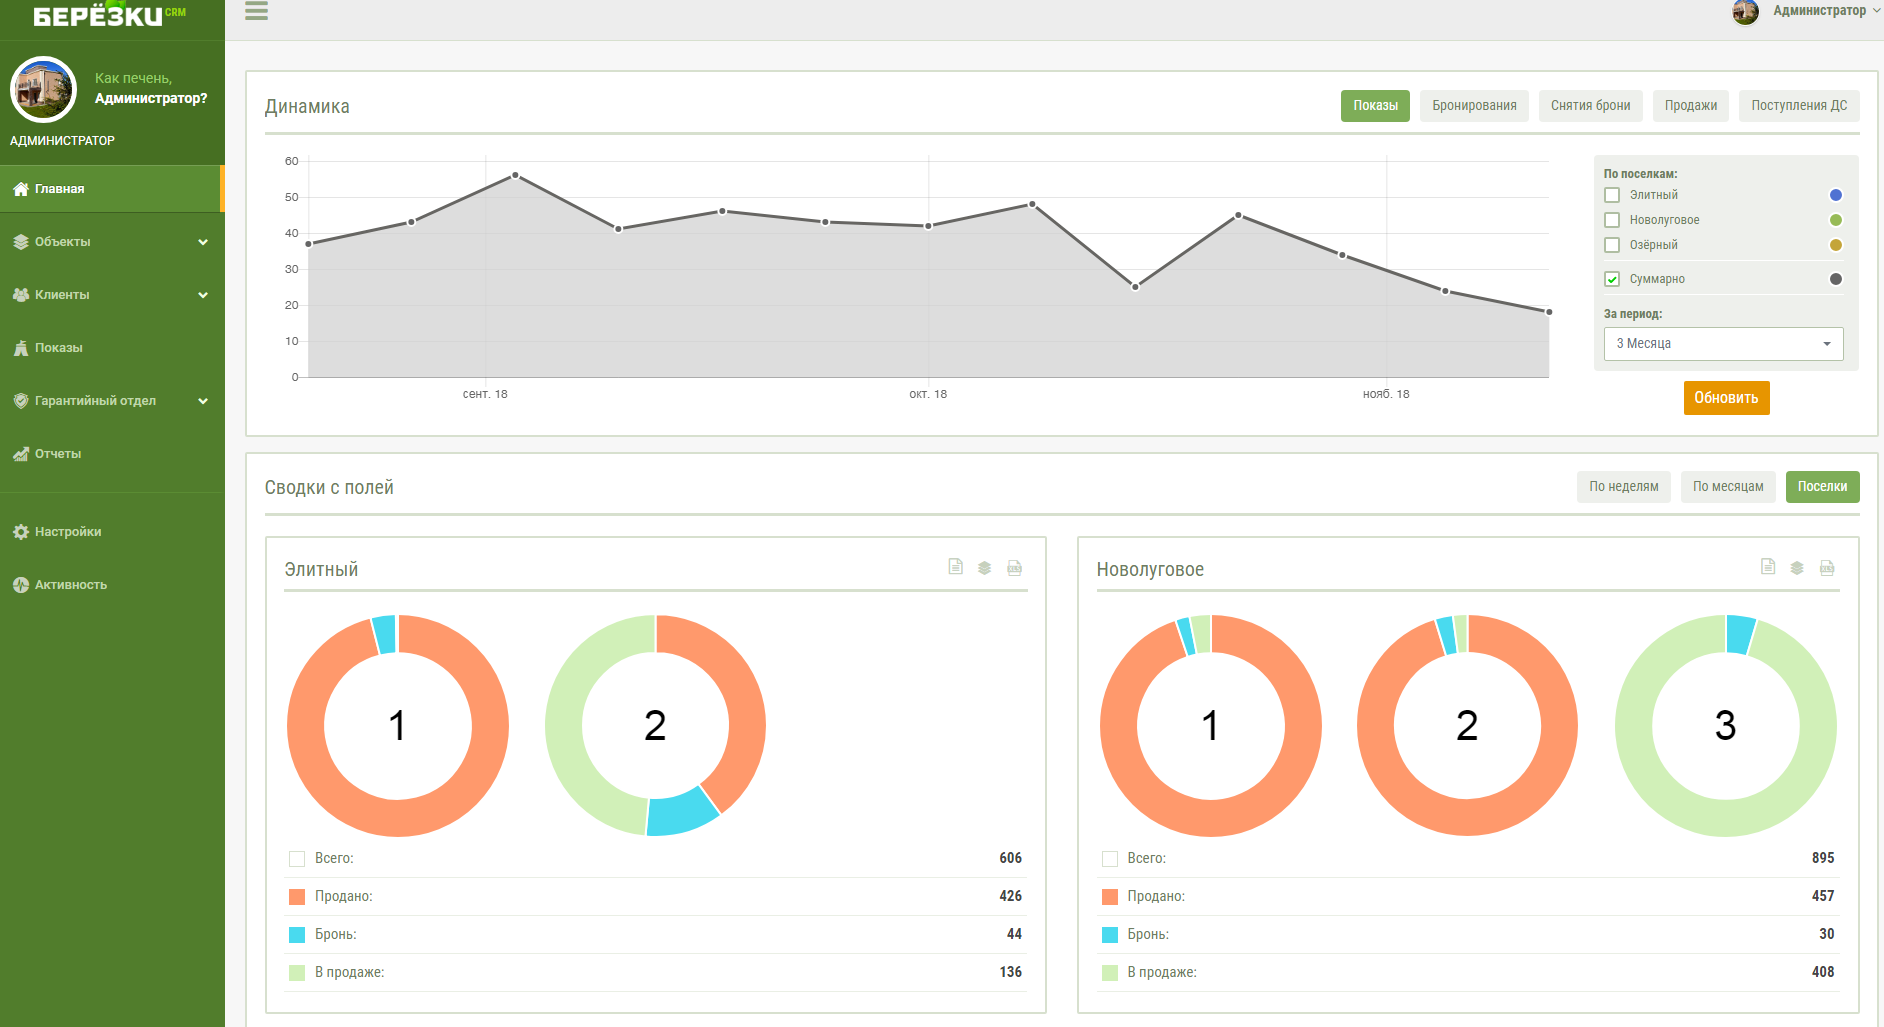Expand the Клиенты sidebar chevron
Image resolution: width=1884 pixels, height=1027 pixels.
[x=203, y=295]
